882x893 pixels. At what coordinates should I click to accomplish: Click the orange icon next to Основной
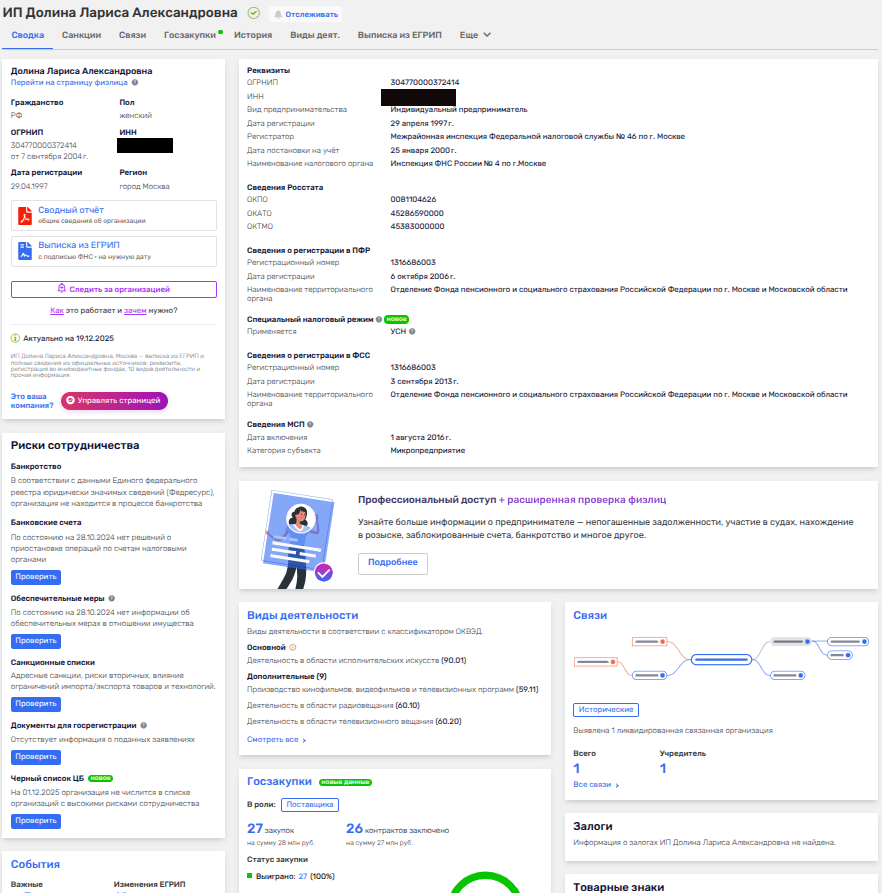coord(292,647)
